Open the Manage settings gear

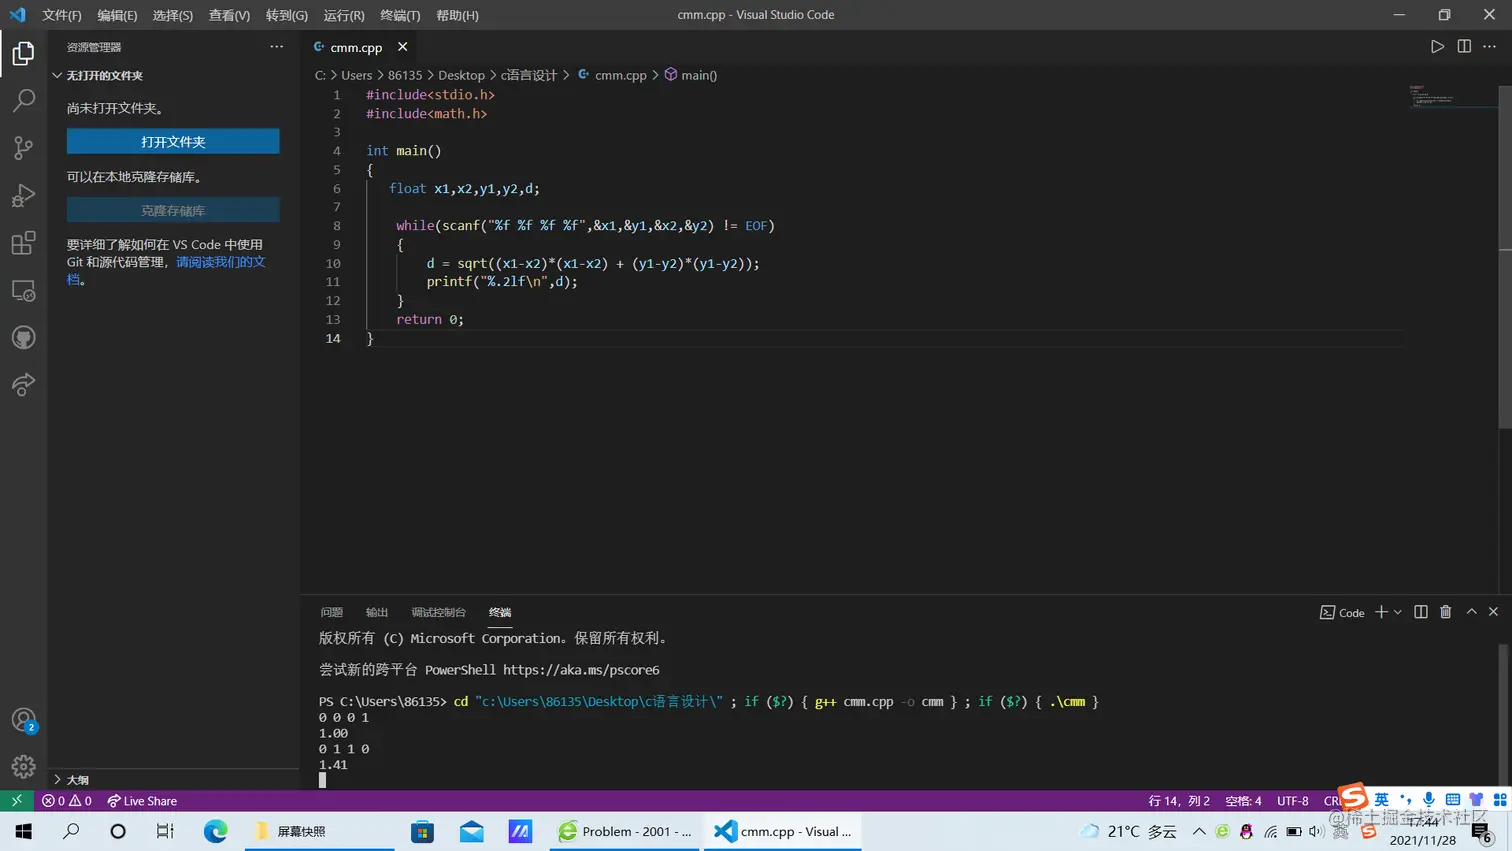pos(23,767)
